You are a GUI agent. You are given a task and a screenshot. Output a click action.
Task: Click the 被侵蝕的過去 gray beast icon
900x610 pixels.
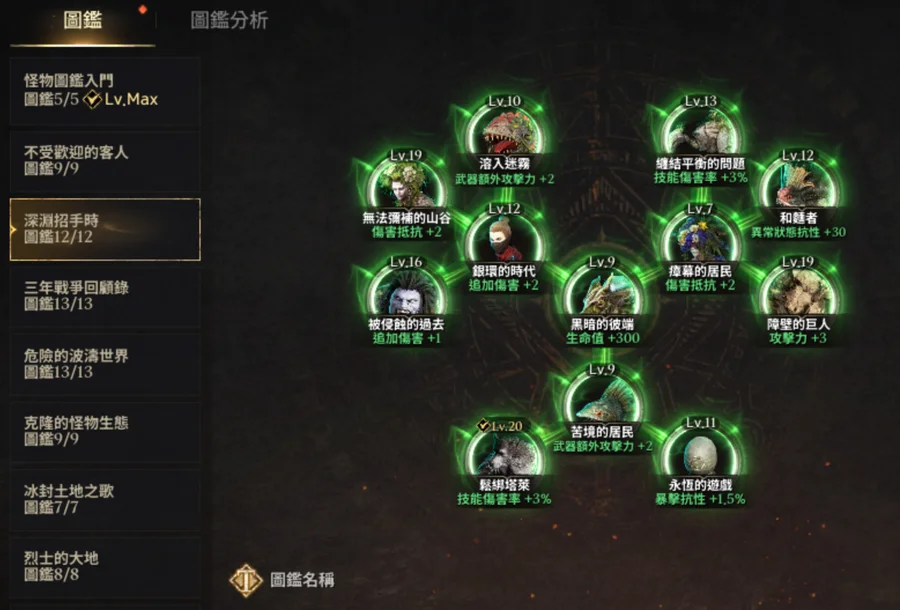pyautogui.click(x=406, y=293)
